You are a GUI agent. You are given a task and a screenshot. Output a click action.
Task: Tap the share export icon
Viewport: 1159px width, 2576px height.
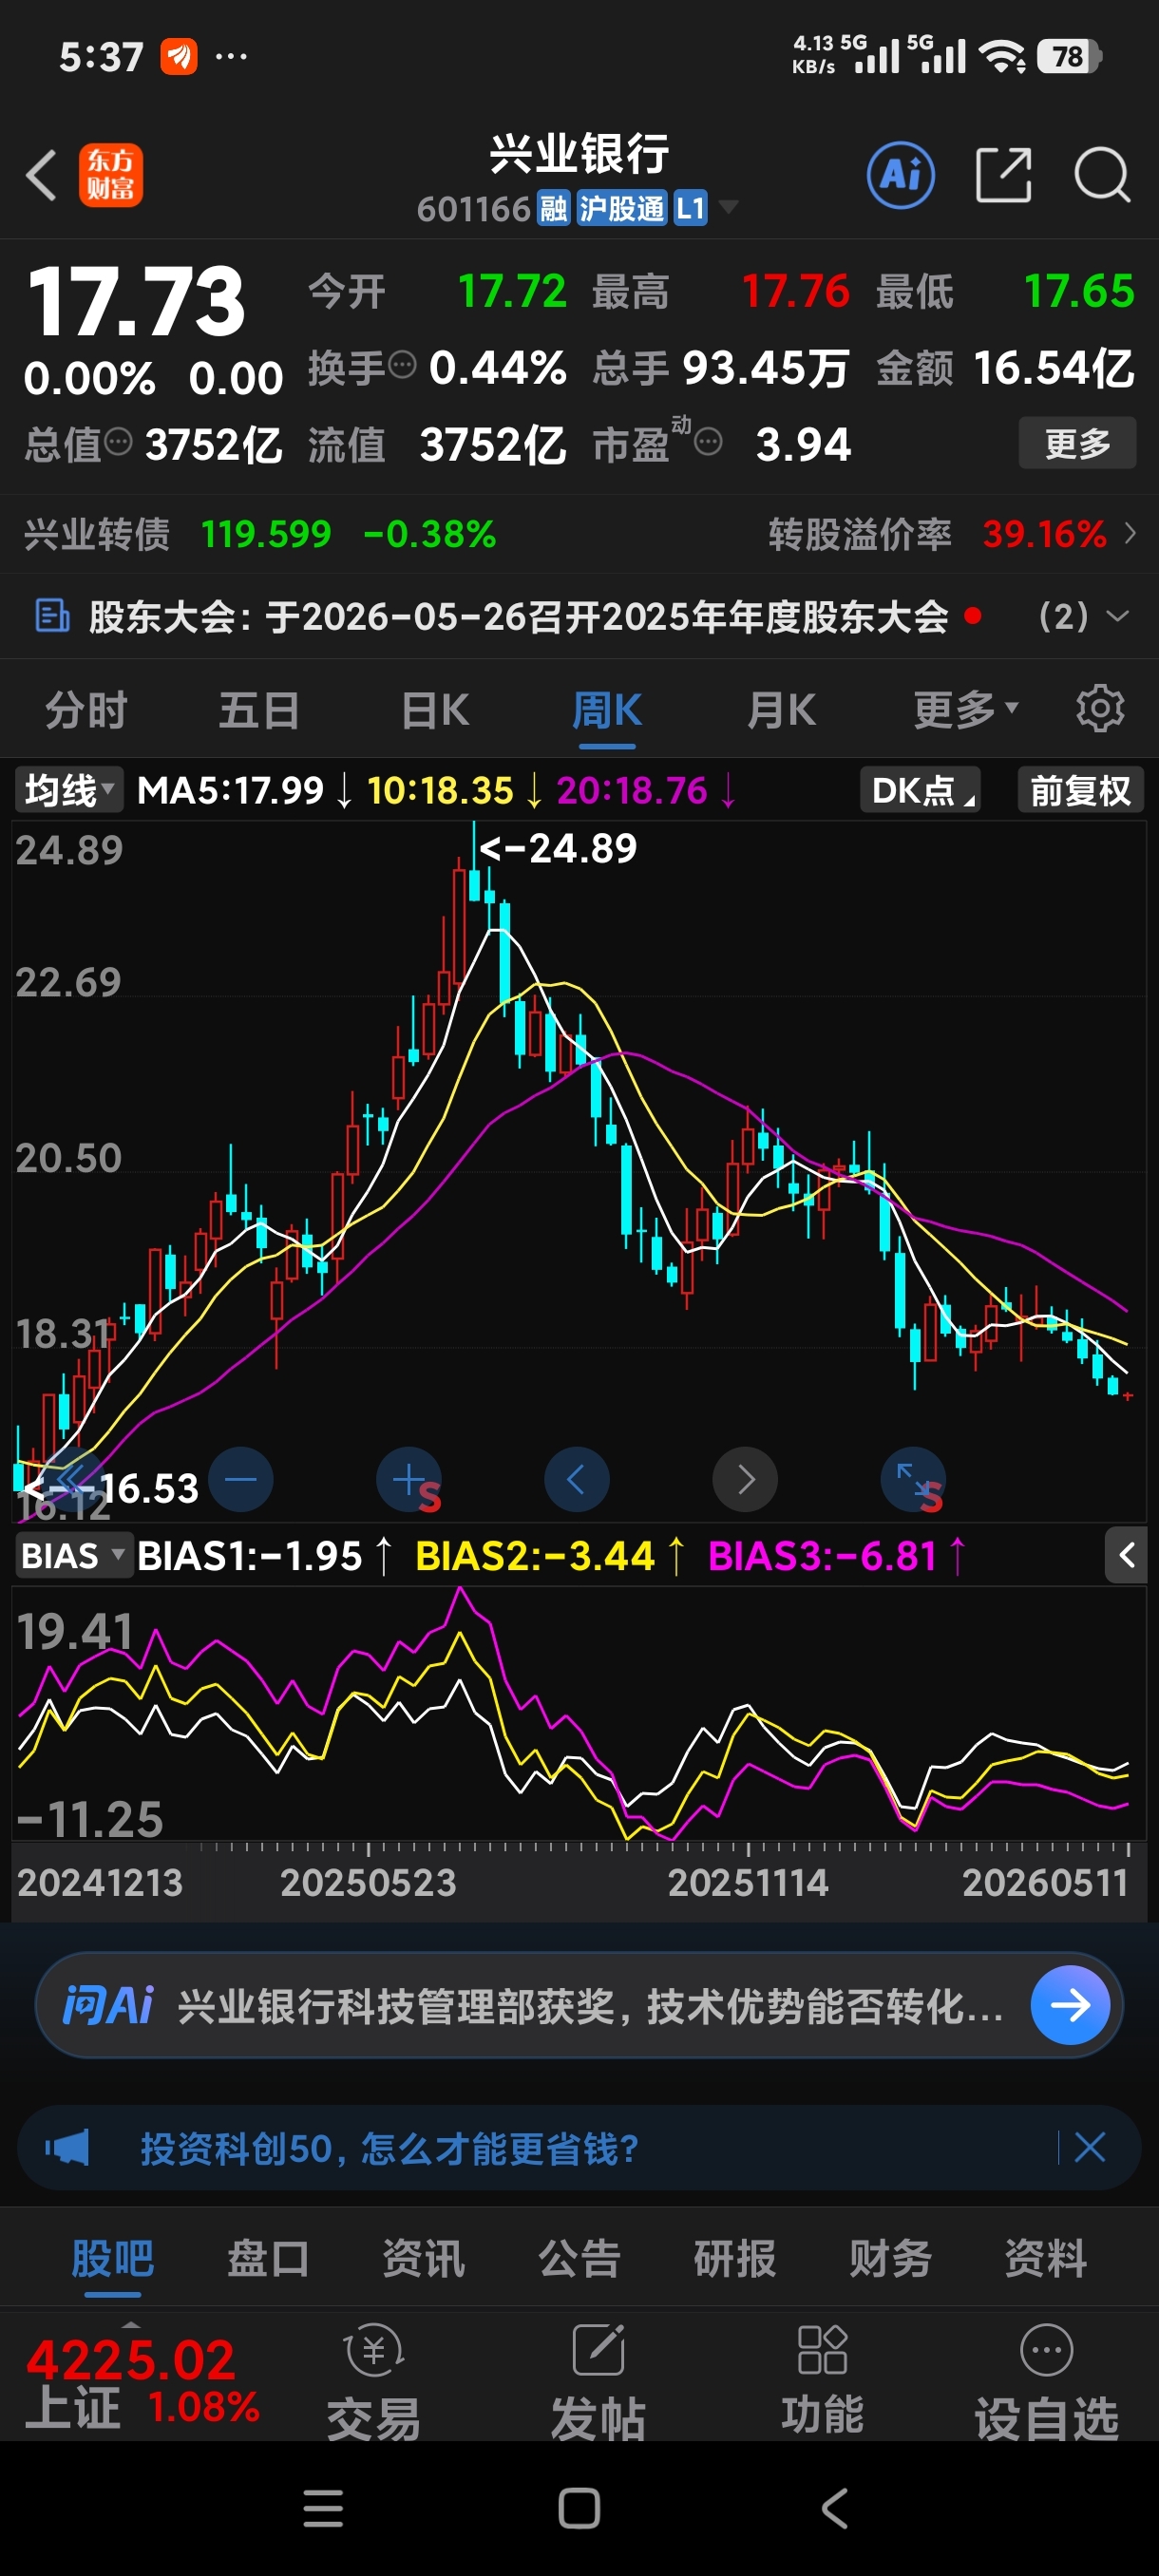pos(1003,175)
